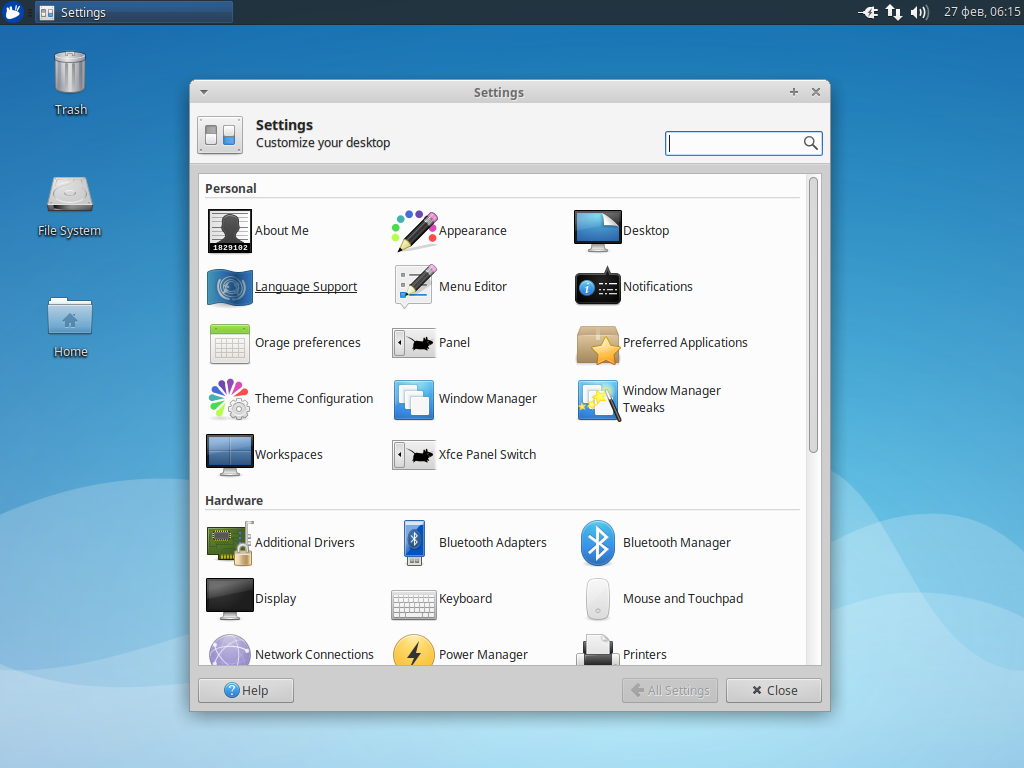Viewport: 1024px width, 768px height.
Task: Open the Appearance settings icon
Action: coord(414,231)
